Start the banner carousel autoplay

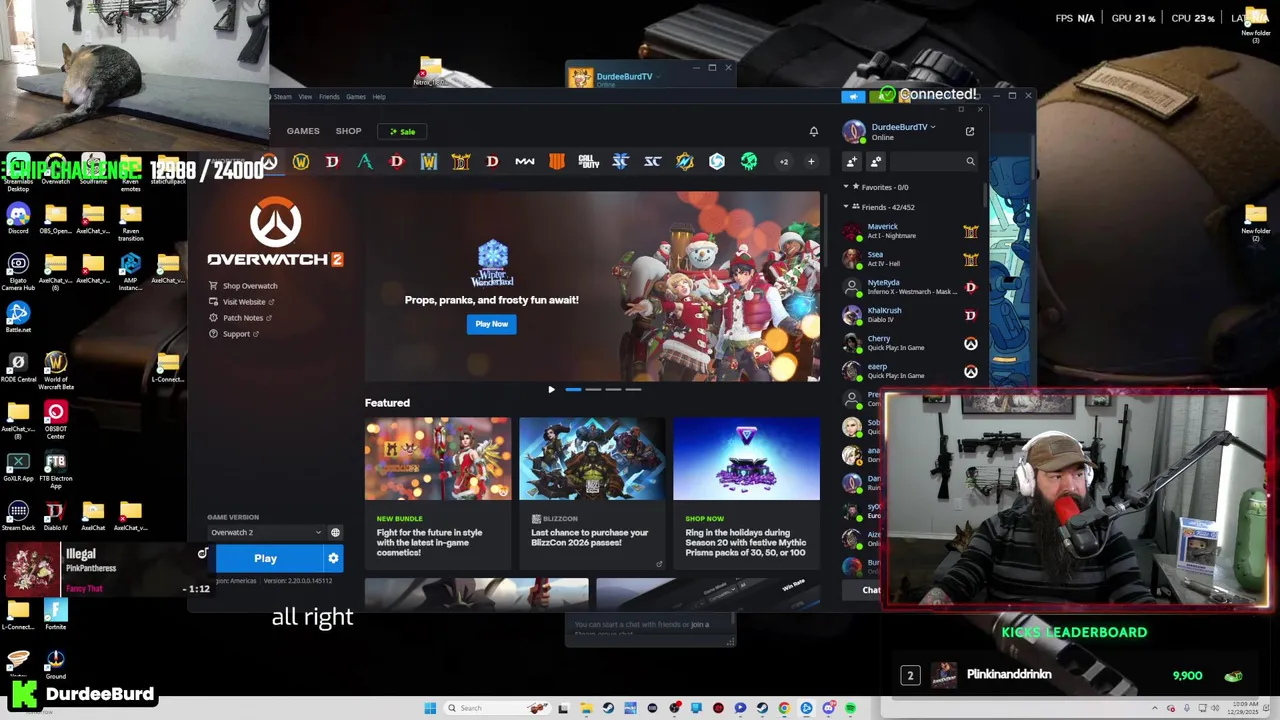pos(551,390)
